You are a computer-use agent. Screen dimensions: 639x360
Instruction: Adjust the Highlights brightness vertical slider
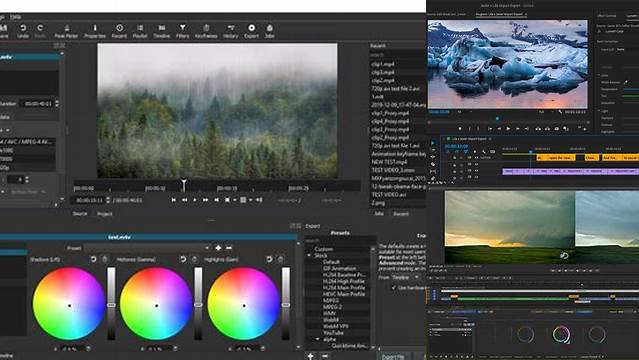tap(286, 304)
